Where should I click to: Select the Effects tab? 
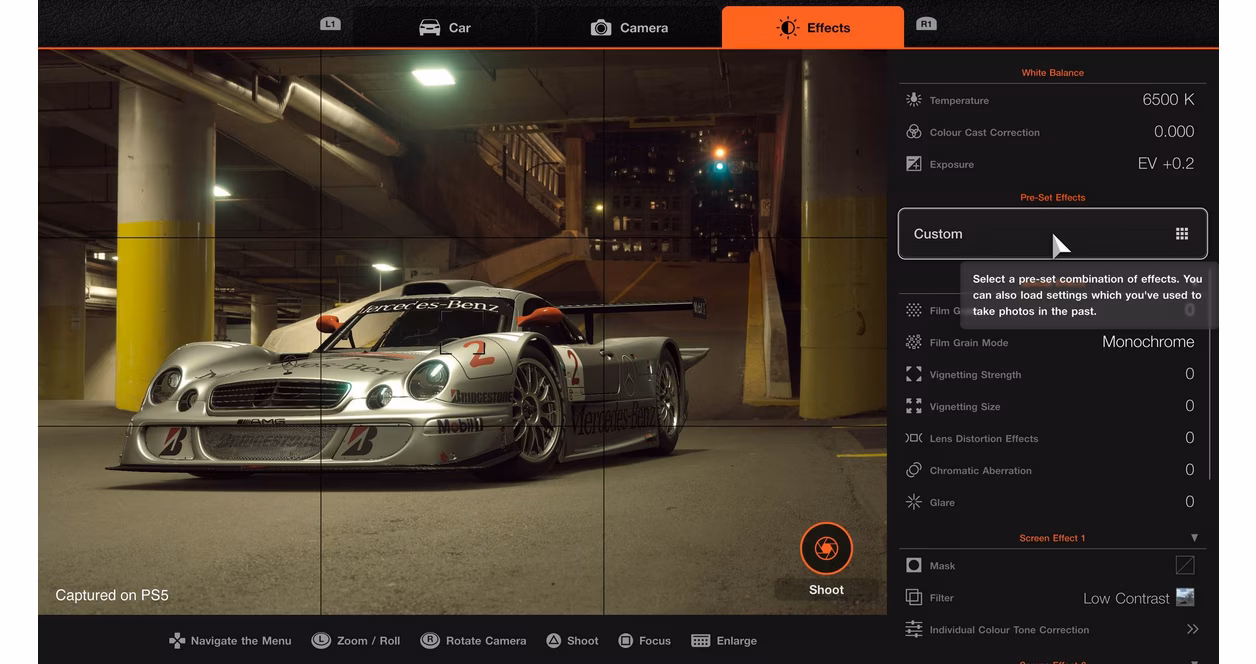pos(812,27)
